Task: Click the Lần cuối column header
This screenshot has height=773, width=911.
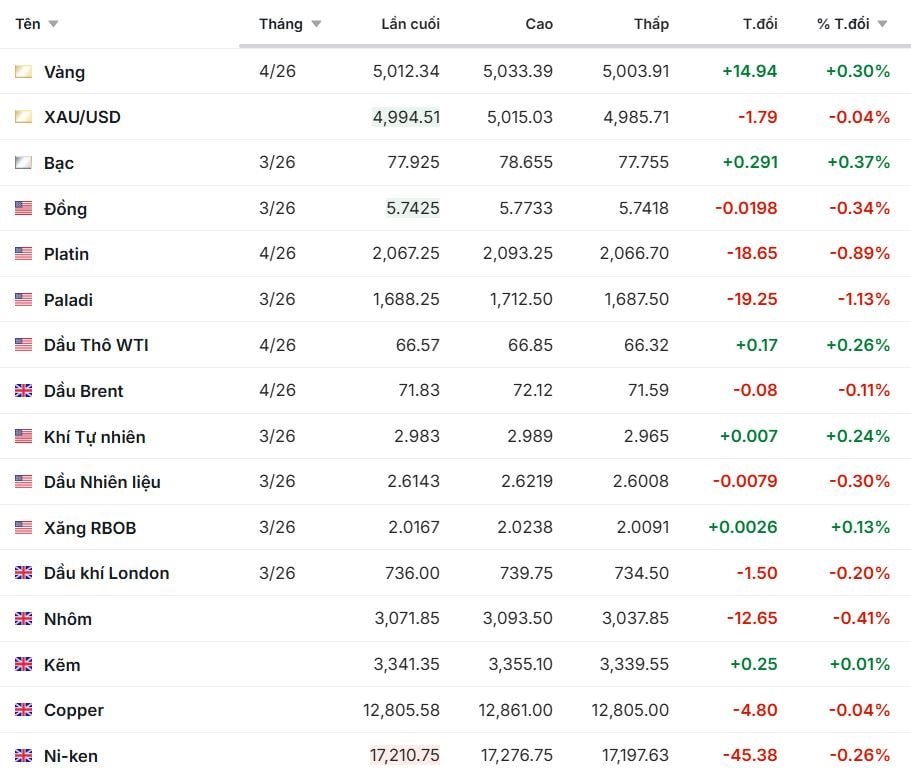Action: (x=410, y=24)
